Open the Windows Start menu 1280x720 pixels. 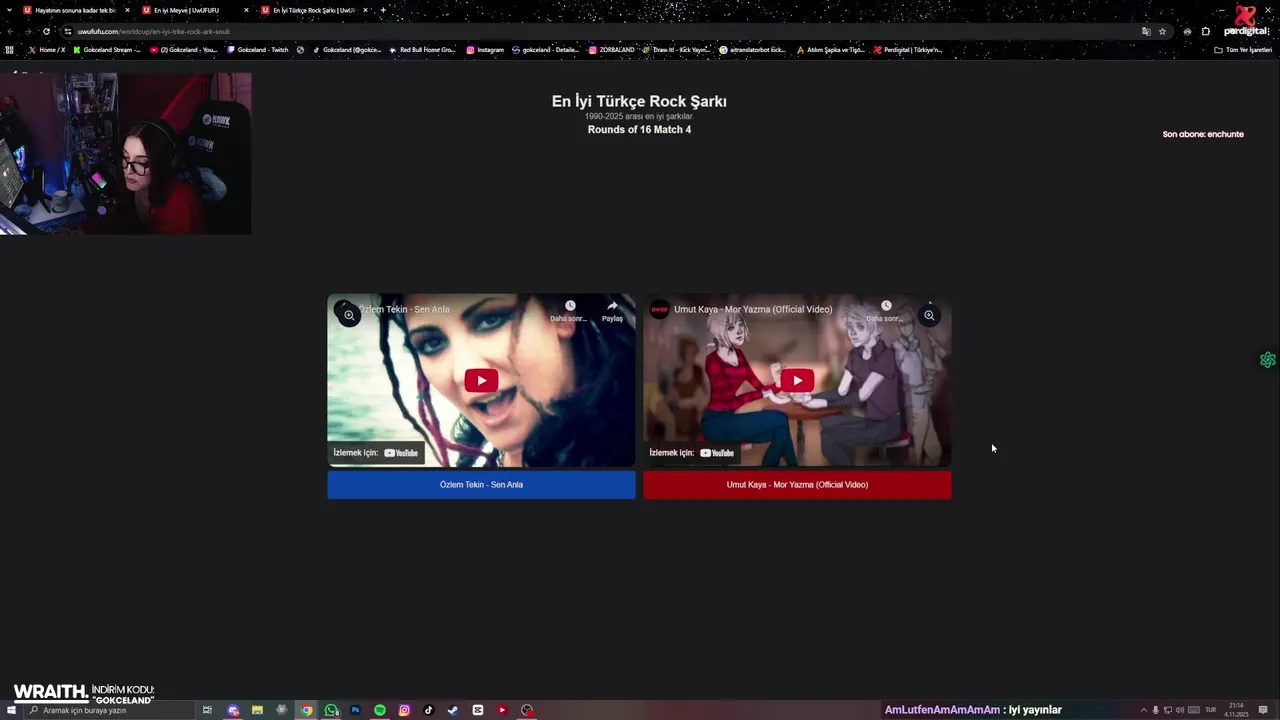(x=11, y=710)
